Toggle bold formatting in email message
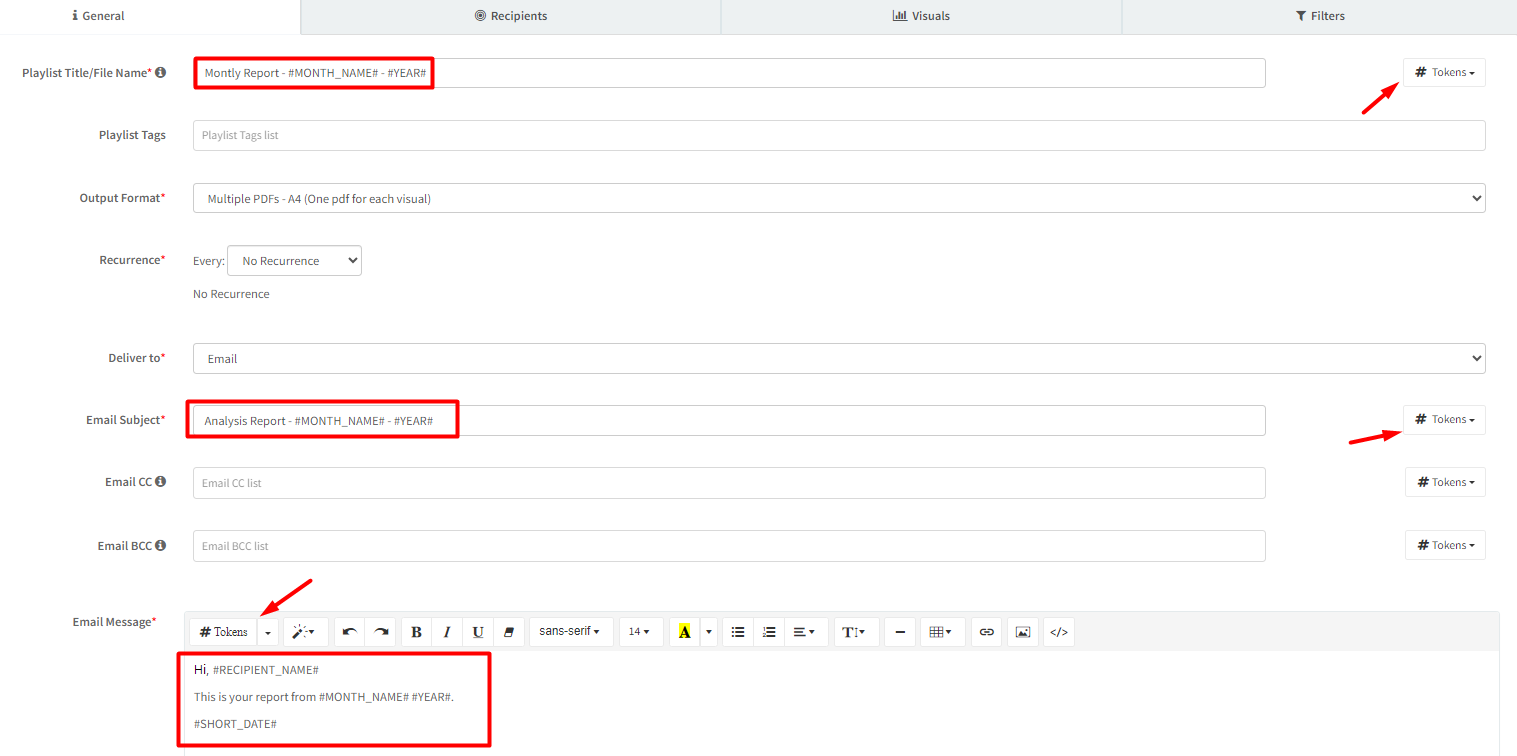 click(416, 632)
